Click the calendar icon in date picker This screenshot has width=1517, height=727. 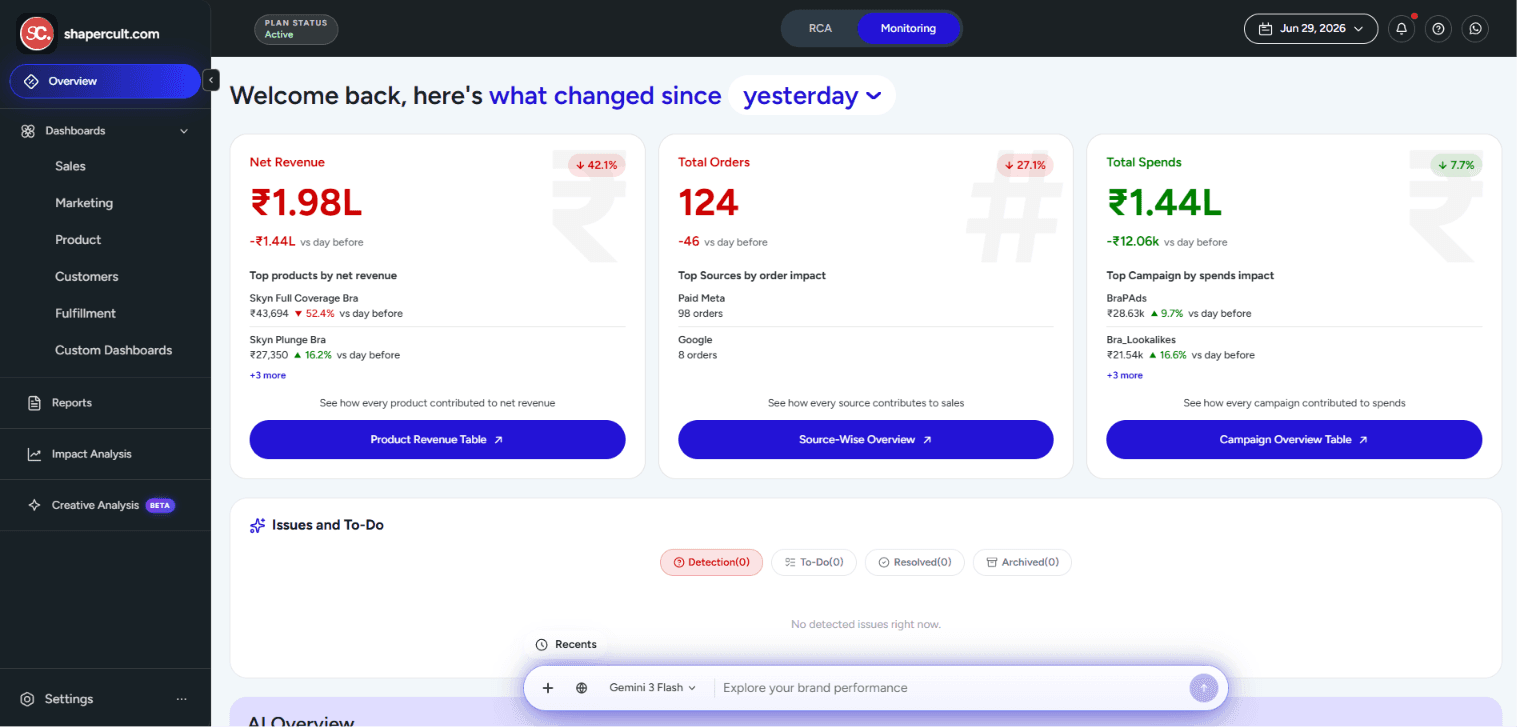[x=1265, y=29]
